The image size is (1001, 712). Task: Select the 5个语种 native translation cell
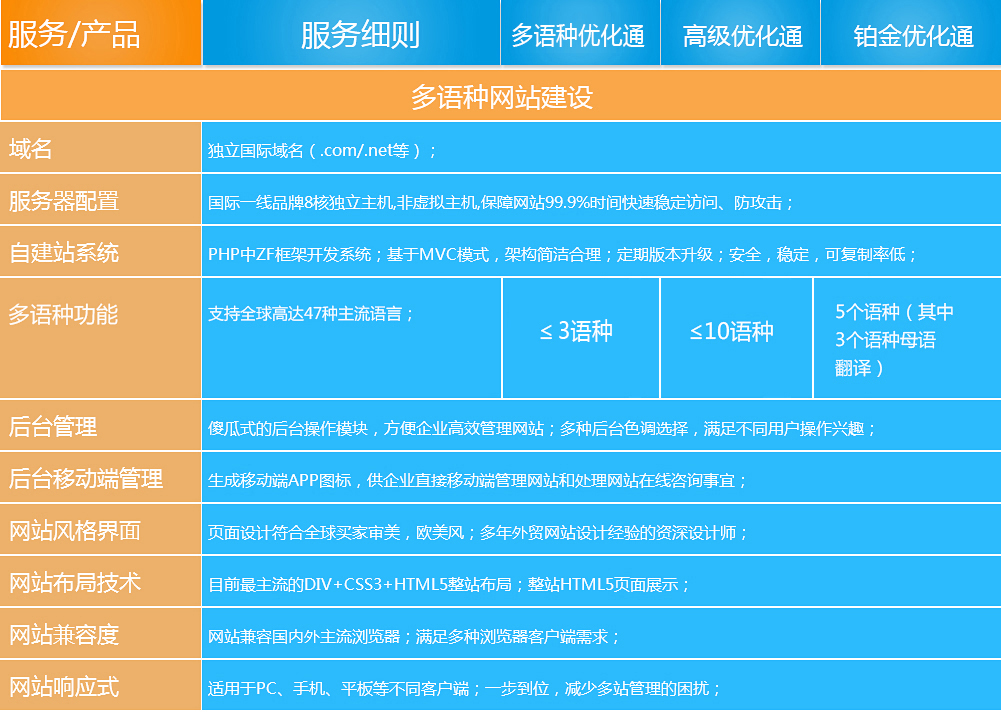tap(895, 340)
